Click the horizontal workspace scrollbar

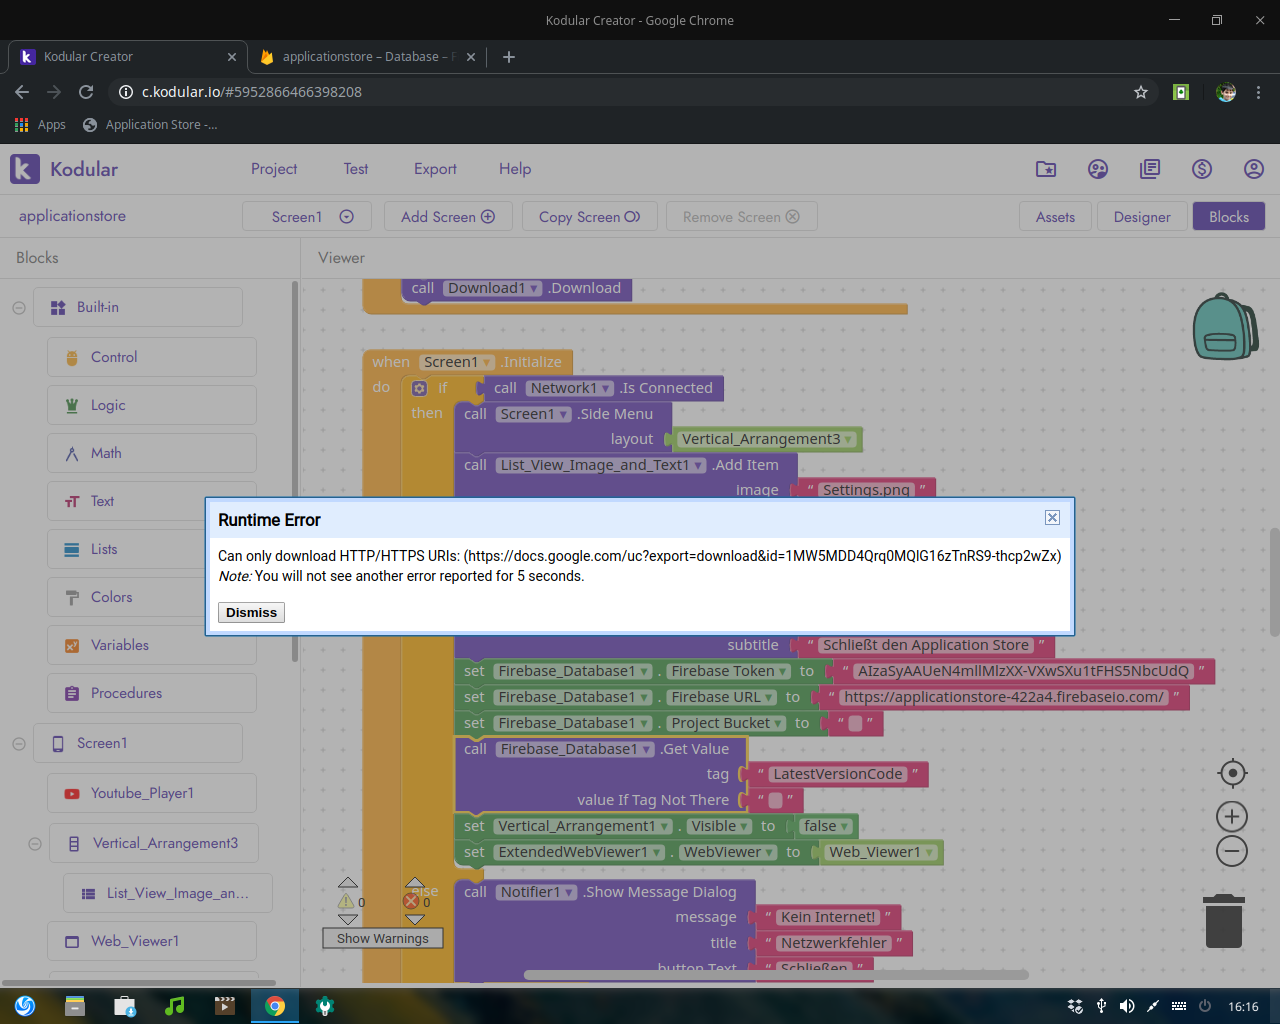(x=775, y=974)
